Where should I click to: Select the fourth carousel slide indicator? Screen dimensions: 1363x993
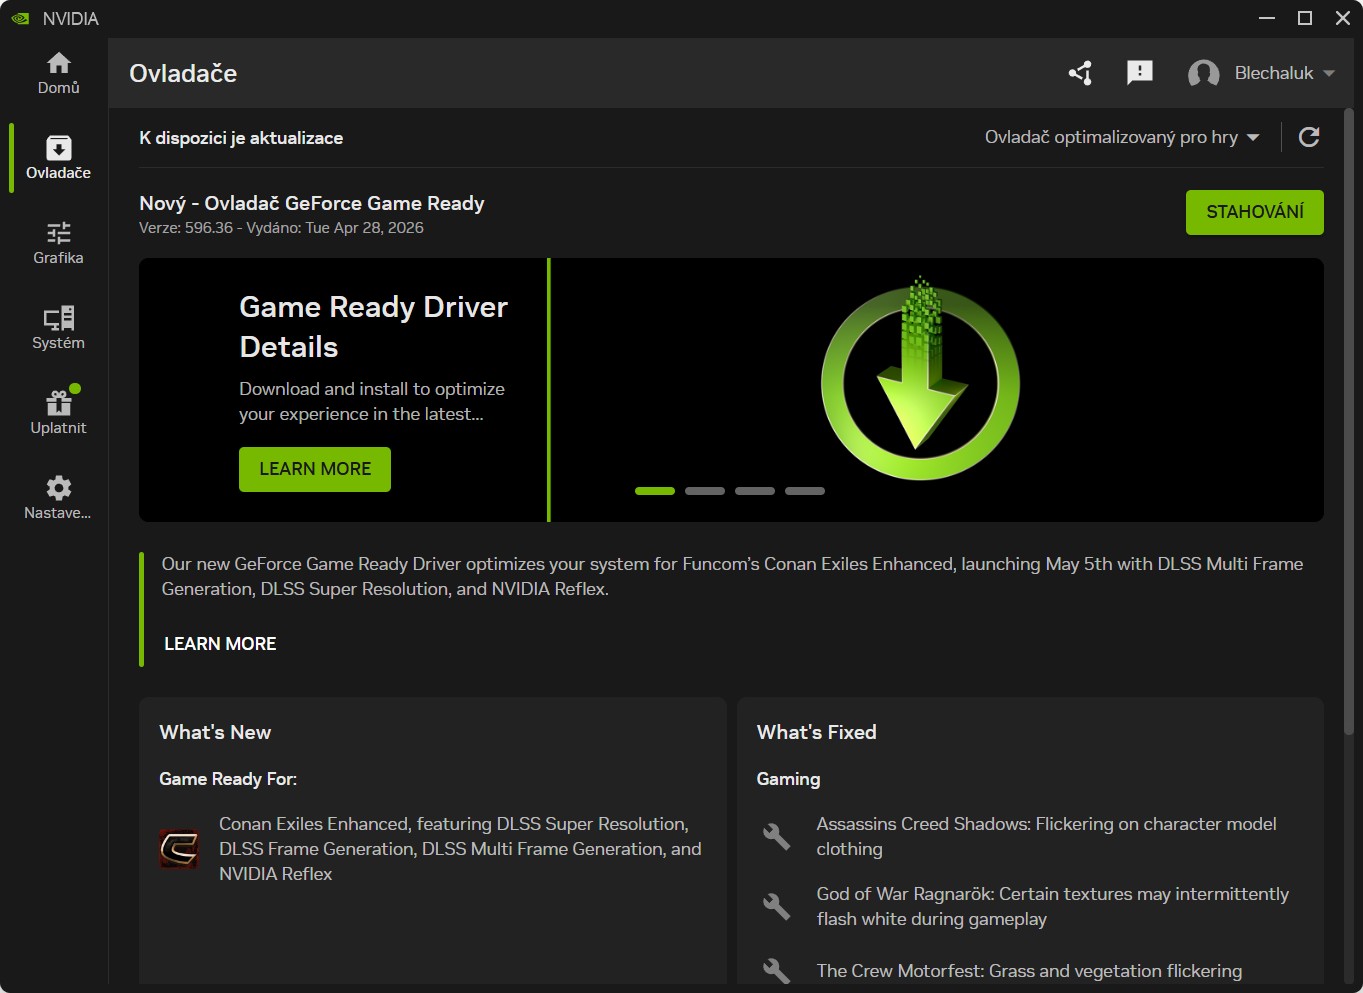(x=805, y=491)
